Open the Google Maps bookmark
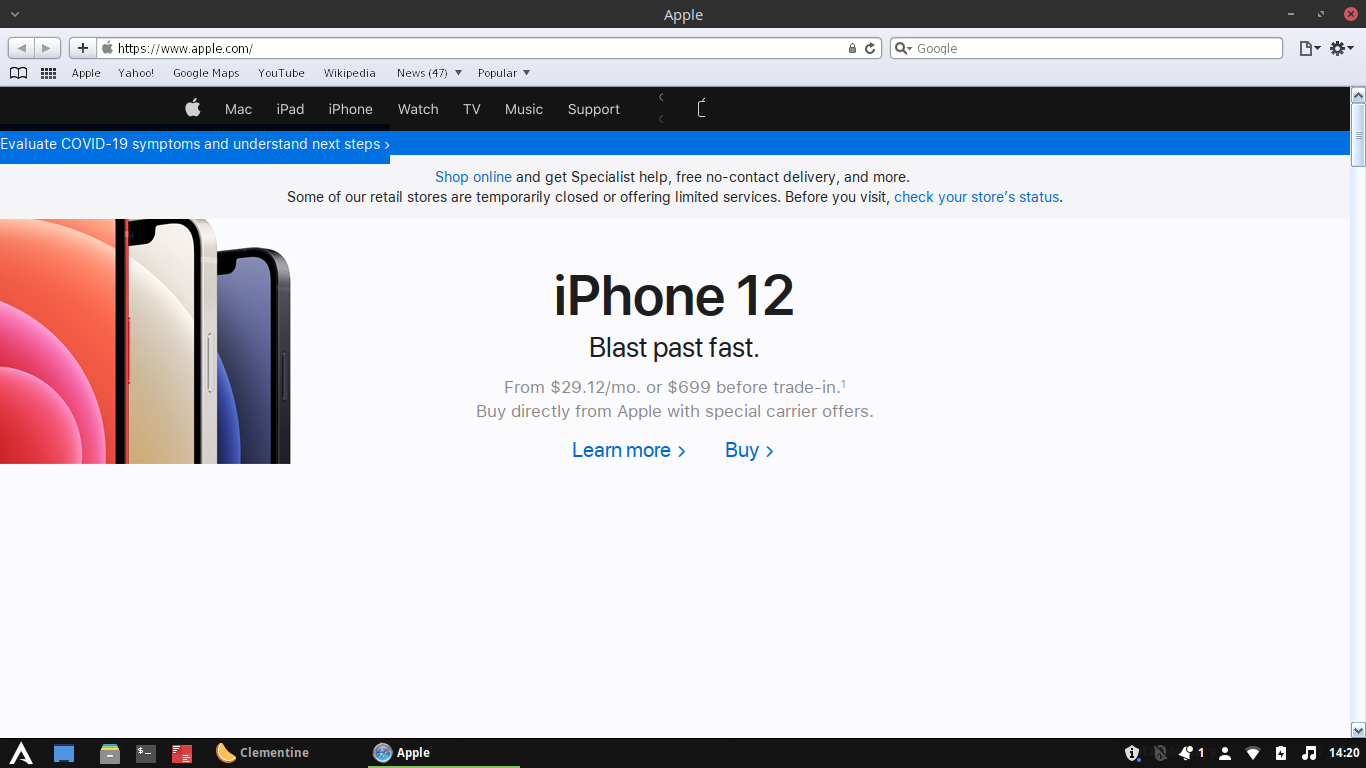 tap(206, 73)
